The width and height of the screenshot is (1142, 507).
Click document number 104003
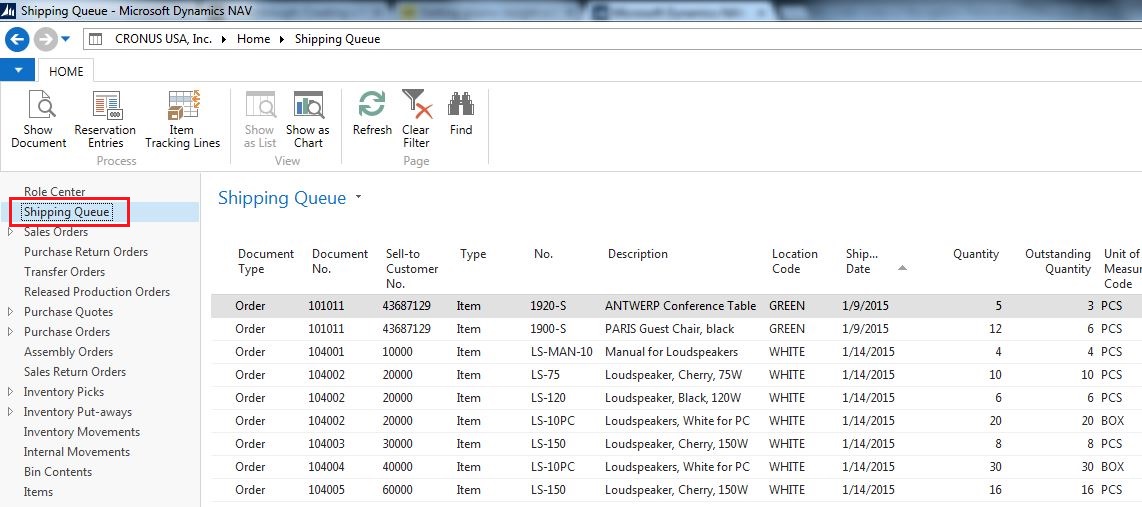(326, 444)
